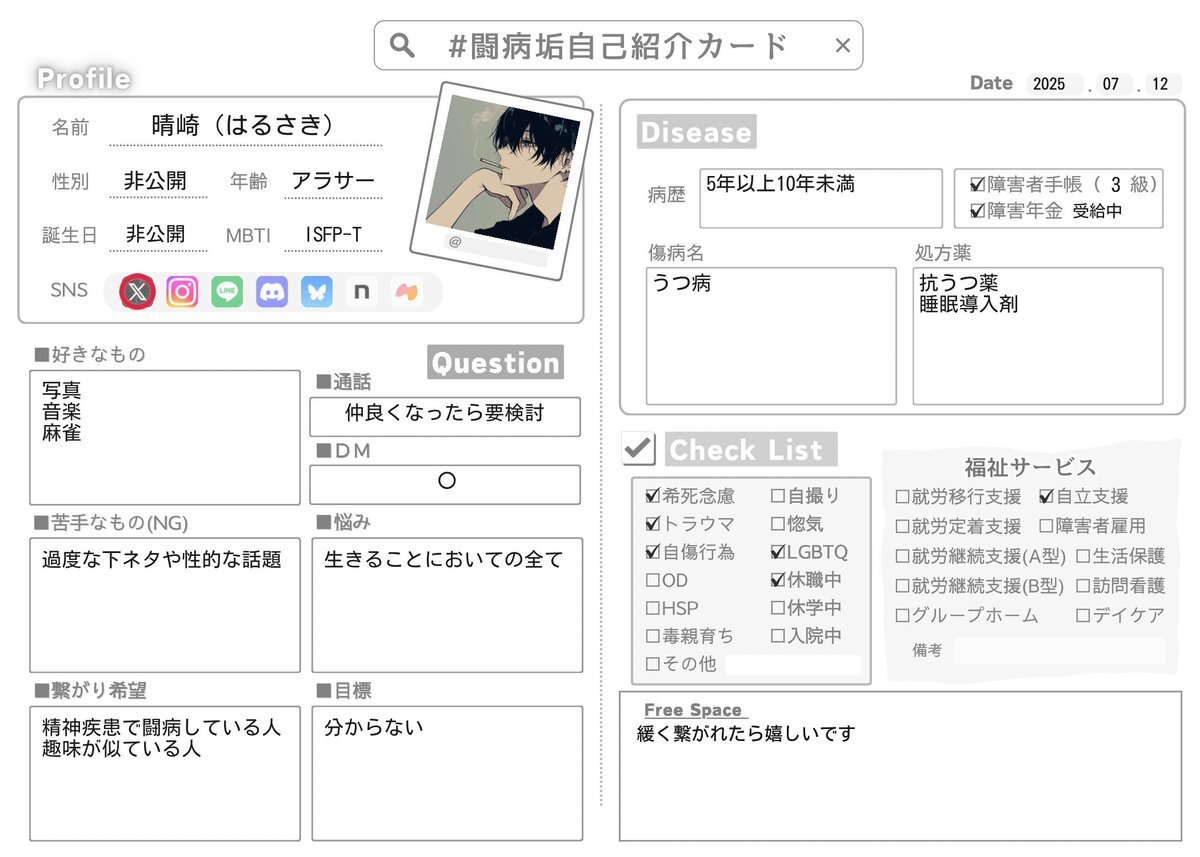
Task: Click the Free Space text box
Action: 900,766
